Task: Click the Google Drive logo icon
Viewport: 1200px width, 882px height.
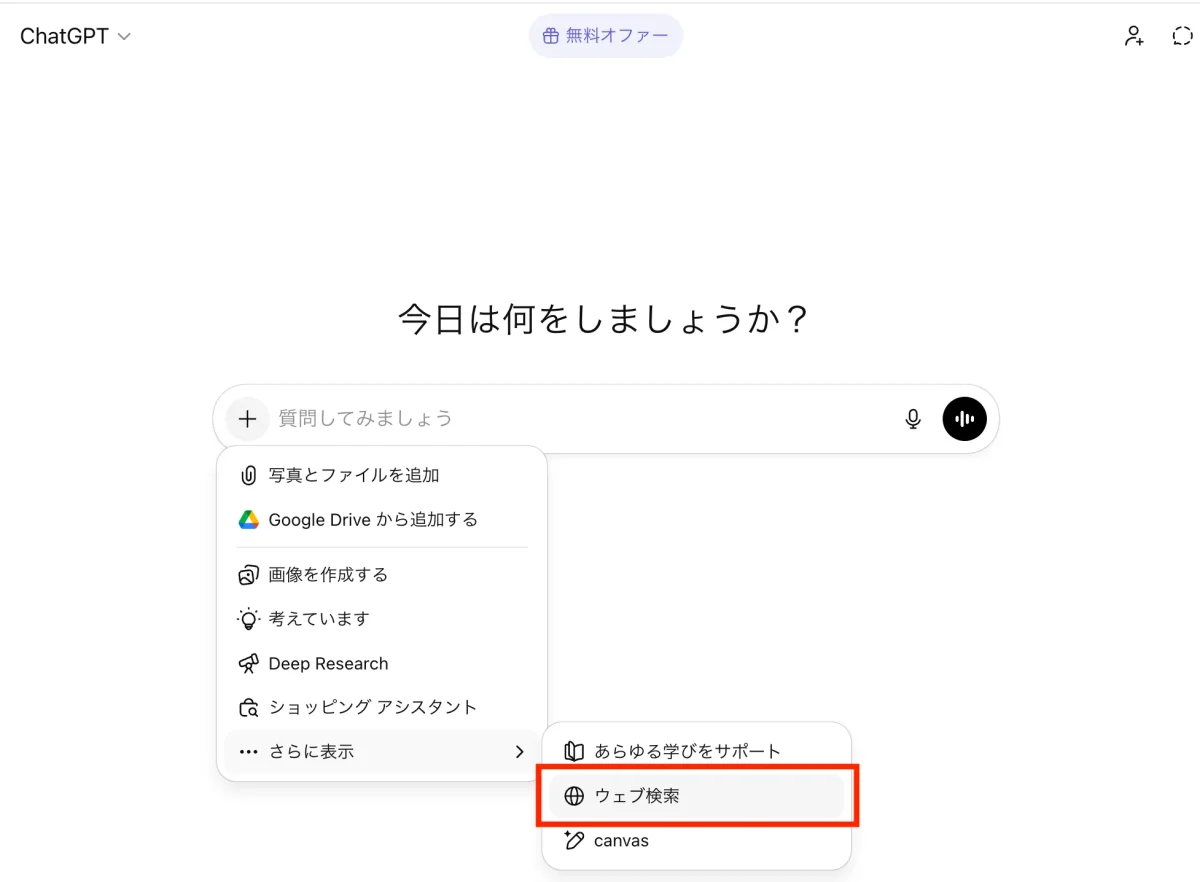Action: [249, 520]
